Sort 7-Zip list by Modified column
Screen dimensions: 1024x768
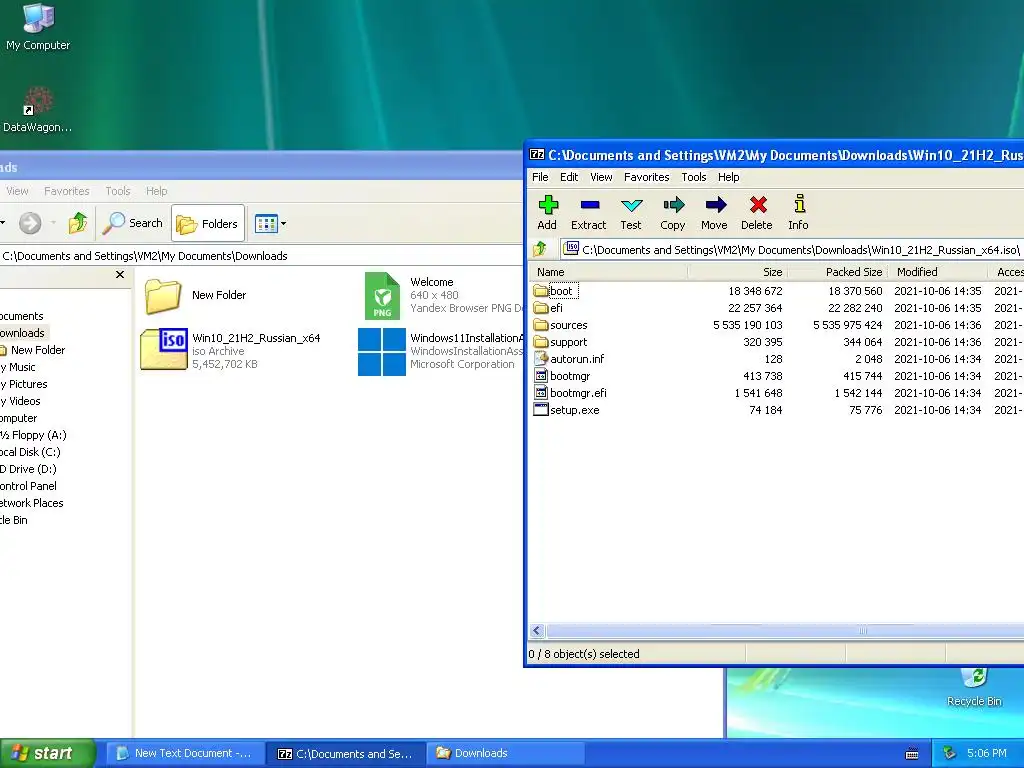coord(938,272)
